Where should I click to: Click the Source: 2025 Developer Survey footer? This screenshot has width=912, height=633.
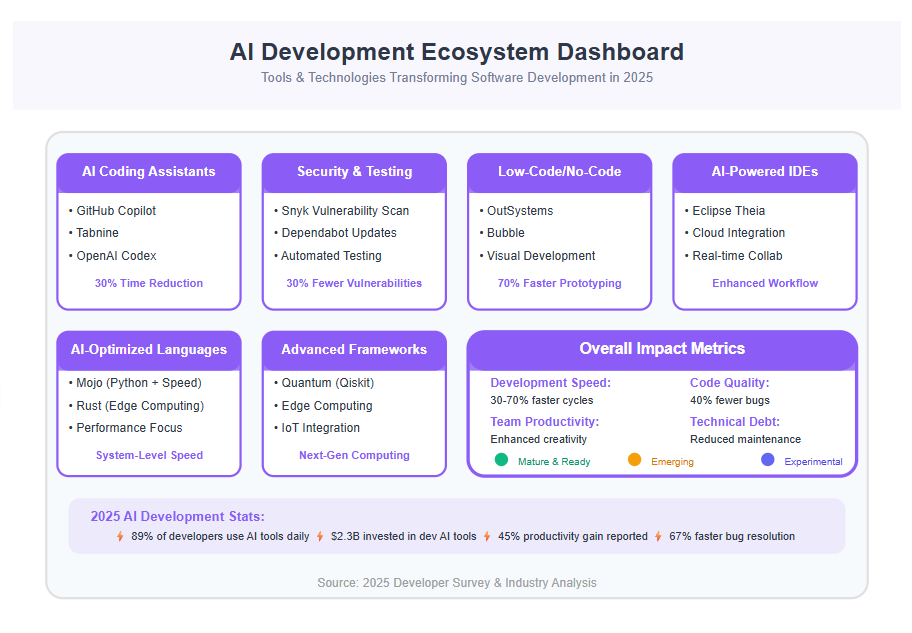pos(457,582)
